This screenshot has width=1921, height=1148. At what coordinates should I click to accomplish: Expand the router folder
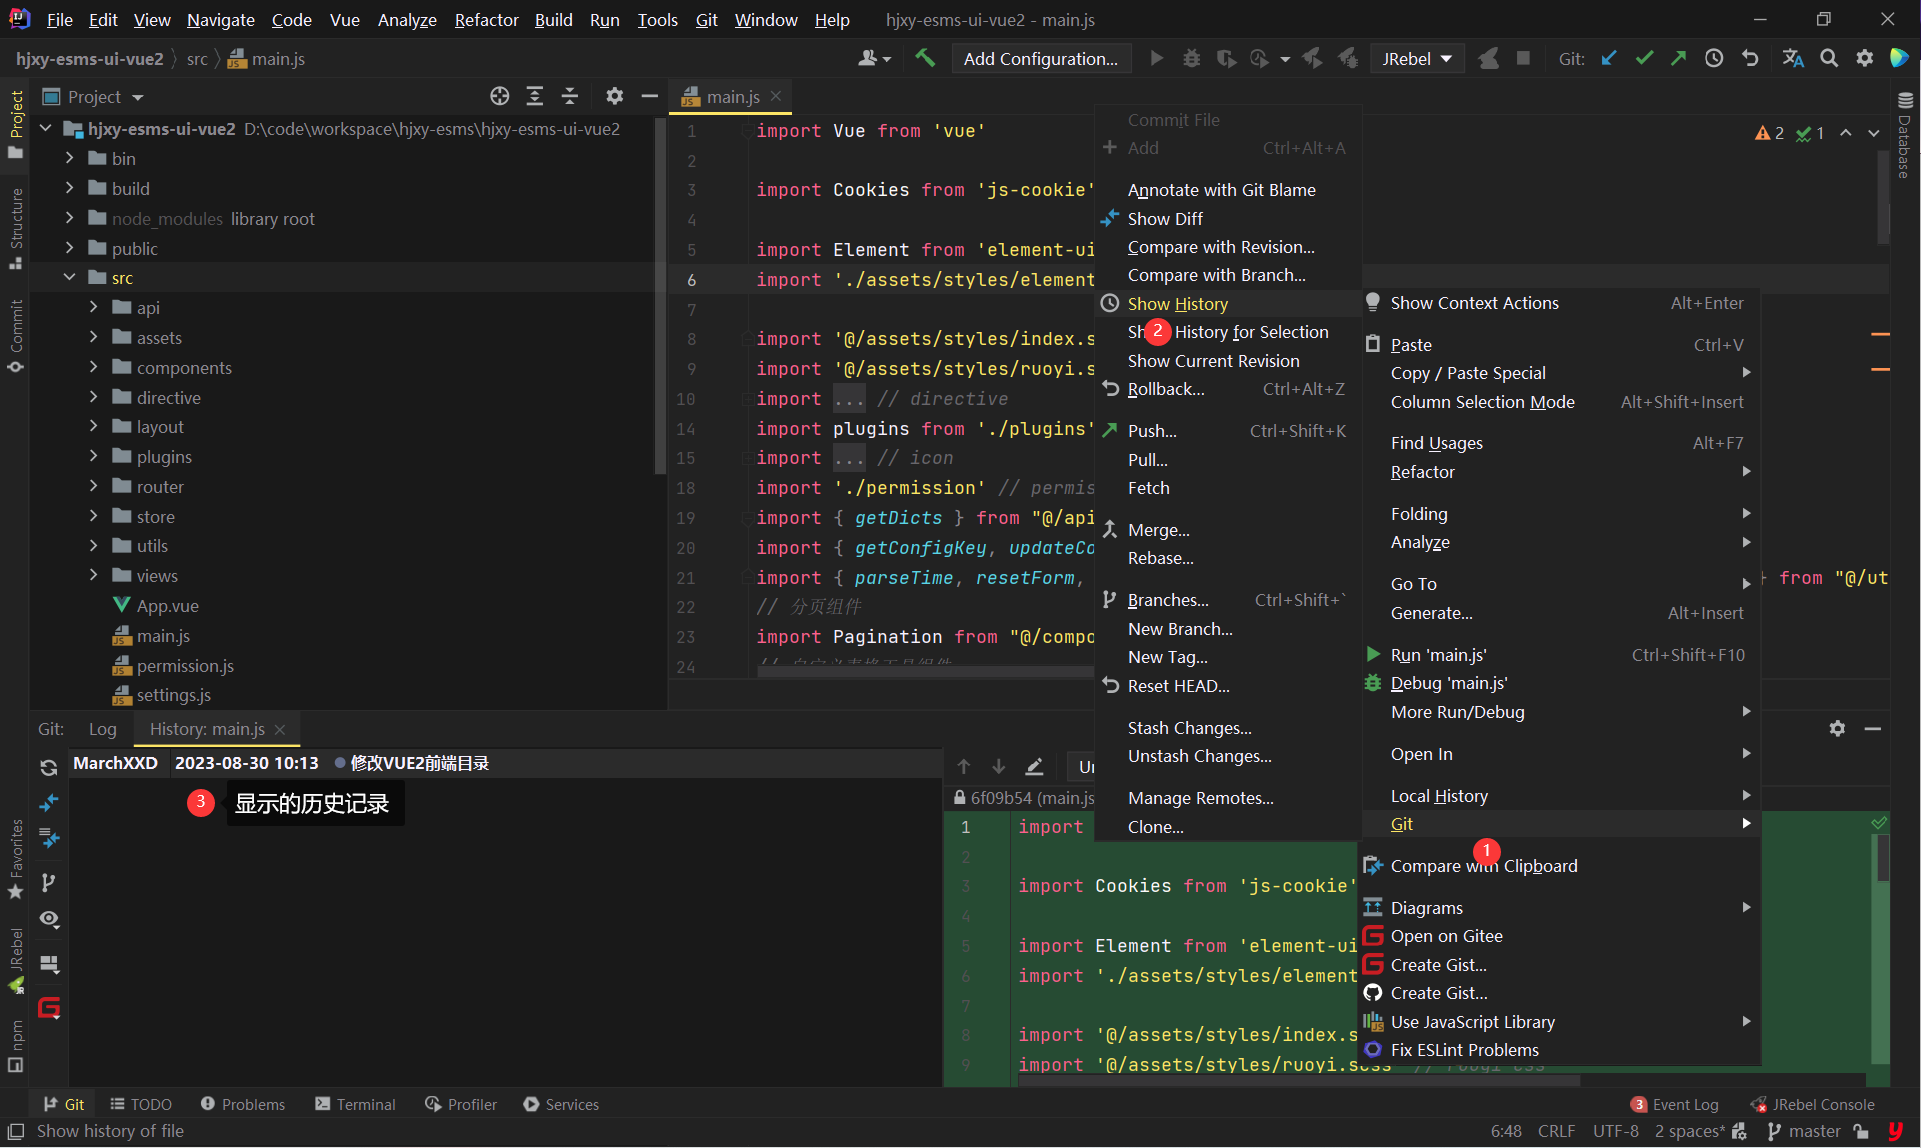coord(94,486)
